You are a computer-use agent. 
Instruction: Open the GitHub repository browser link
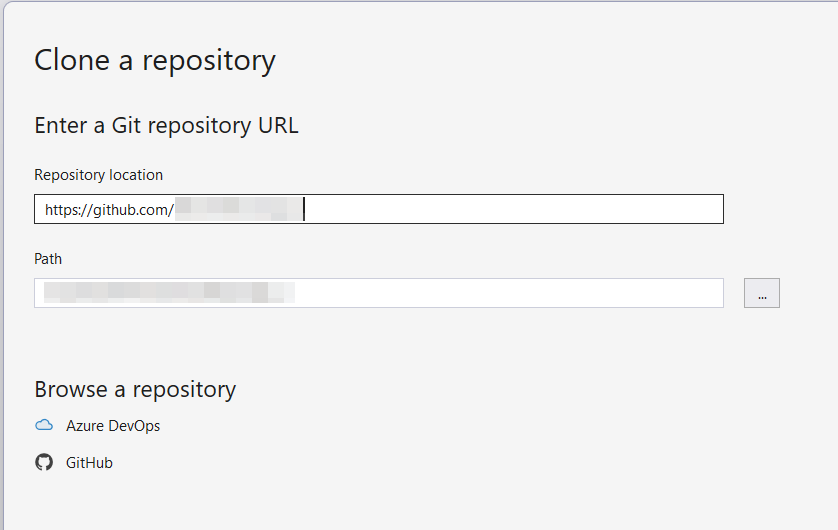[89, 463]
